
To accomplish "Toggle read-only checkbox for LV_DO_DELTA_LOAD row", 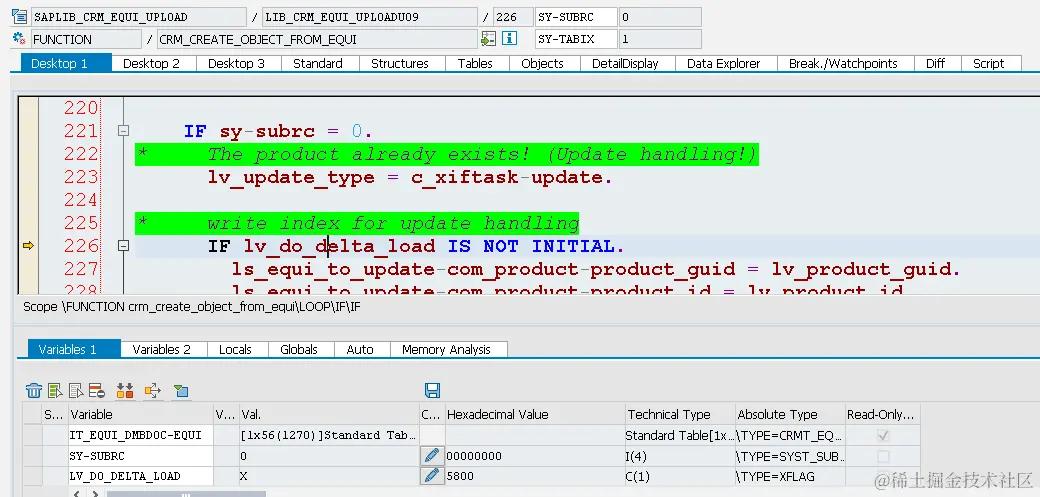I will (883, 476).
